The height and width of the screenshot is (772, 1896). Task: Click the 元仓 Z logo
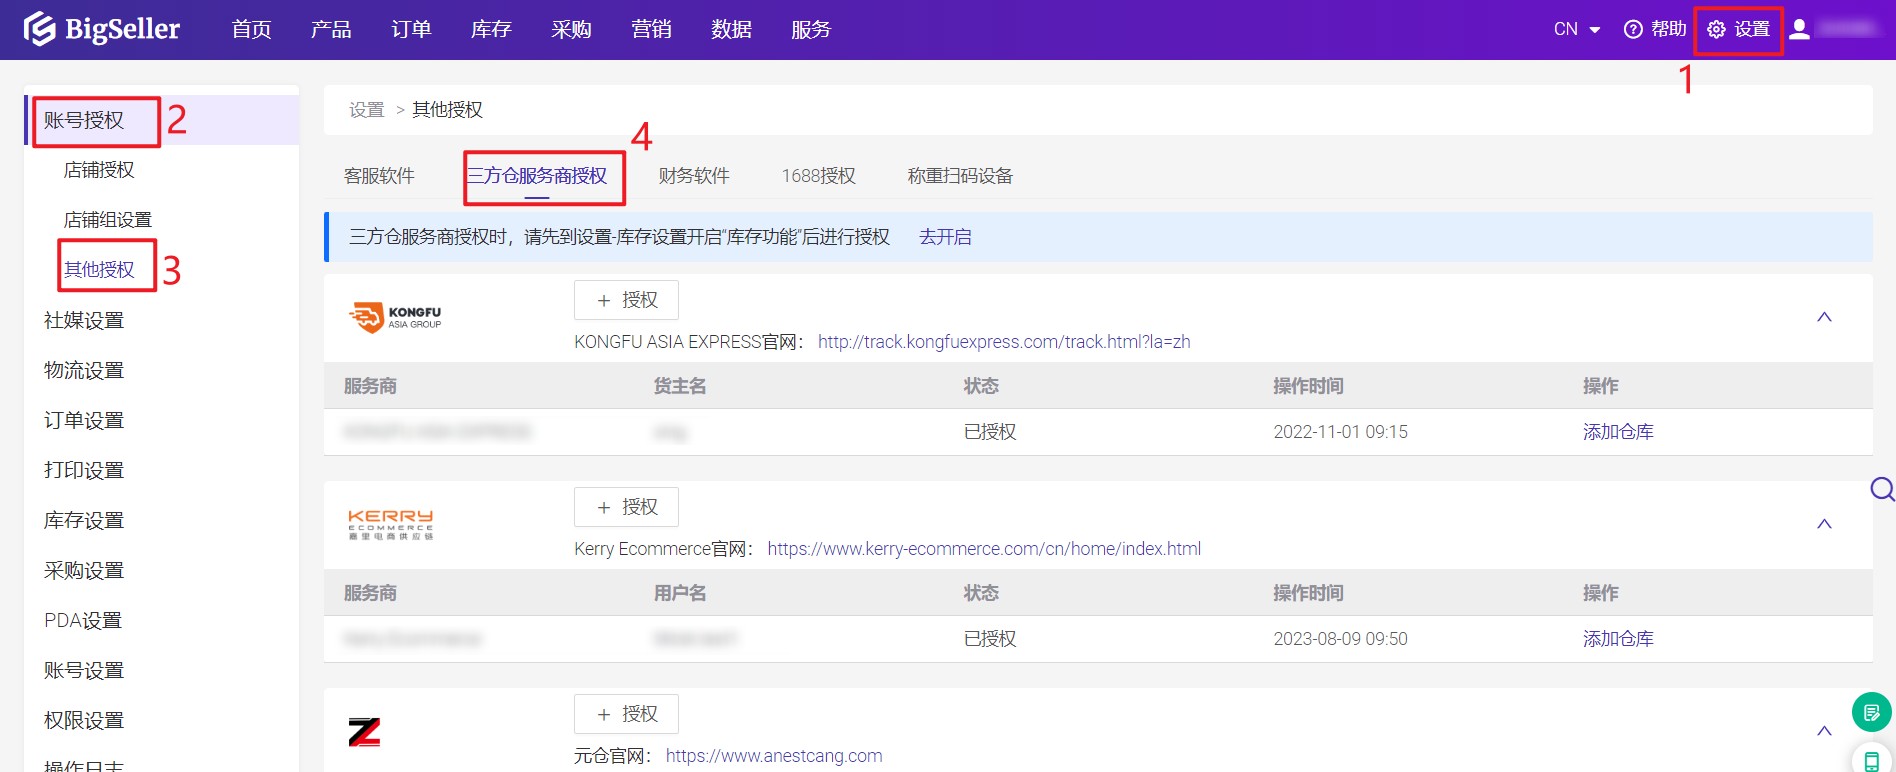coord(364,732)
